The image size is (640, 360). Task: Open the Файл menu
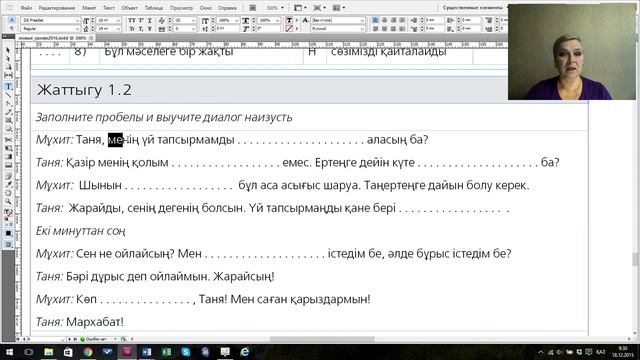26,8
